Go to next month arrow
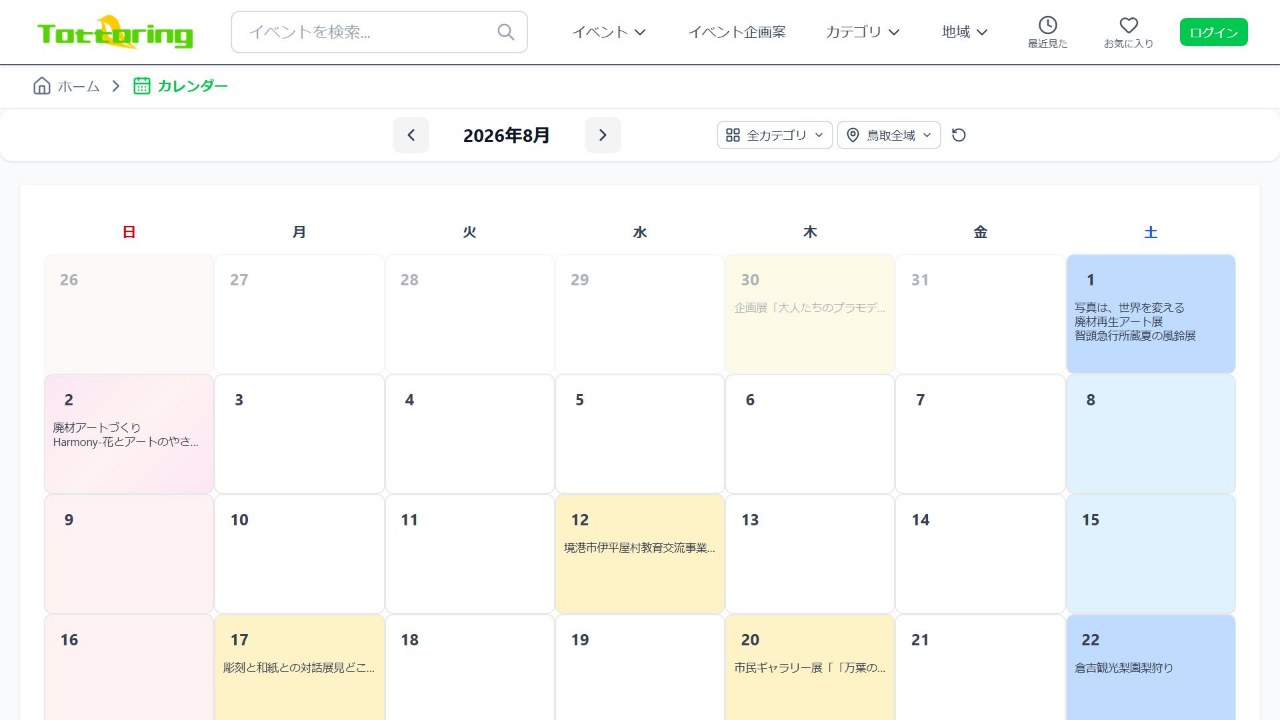This screenshot has height=720, width=1280. pyautogui.click(x=603, y=135)
